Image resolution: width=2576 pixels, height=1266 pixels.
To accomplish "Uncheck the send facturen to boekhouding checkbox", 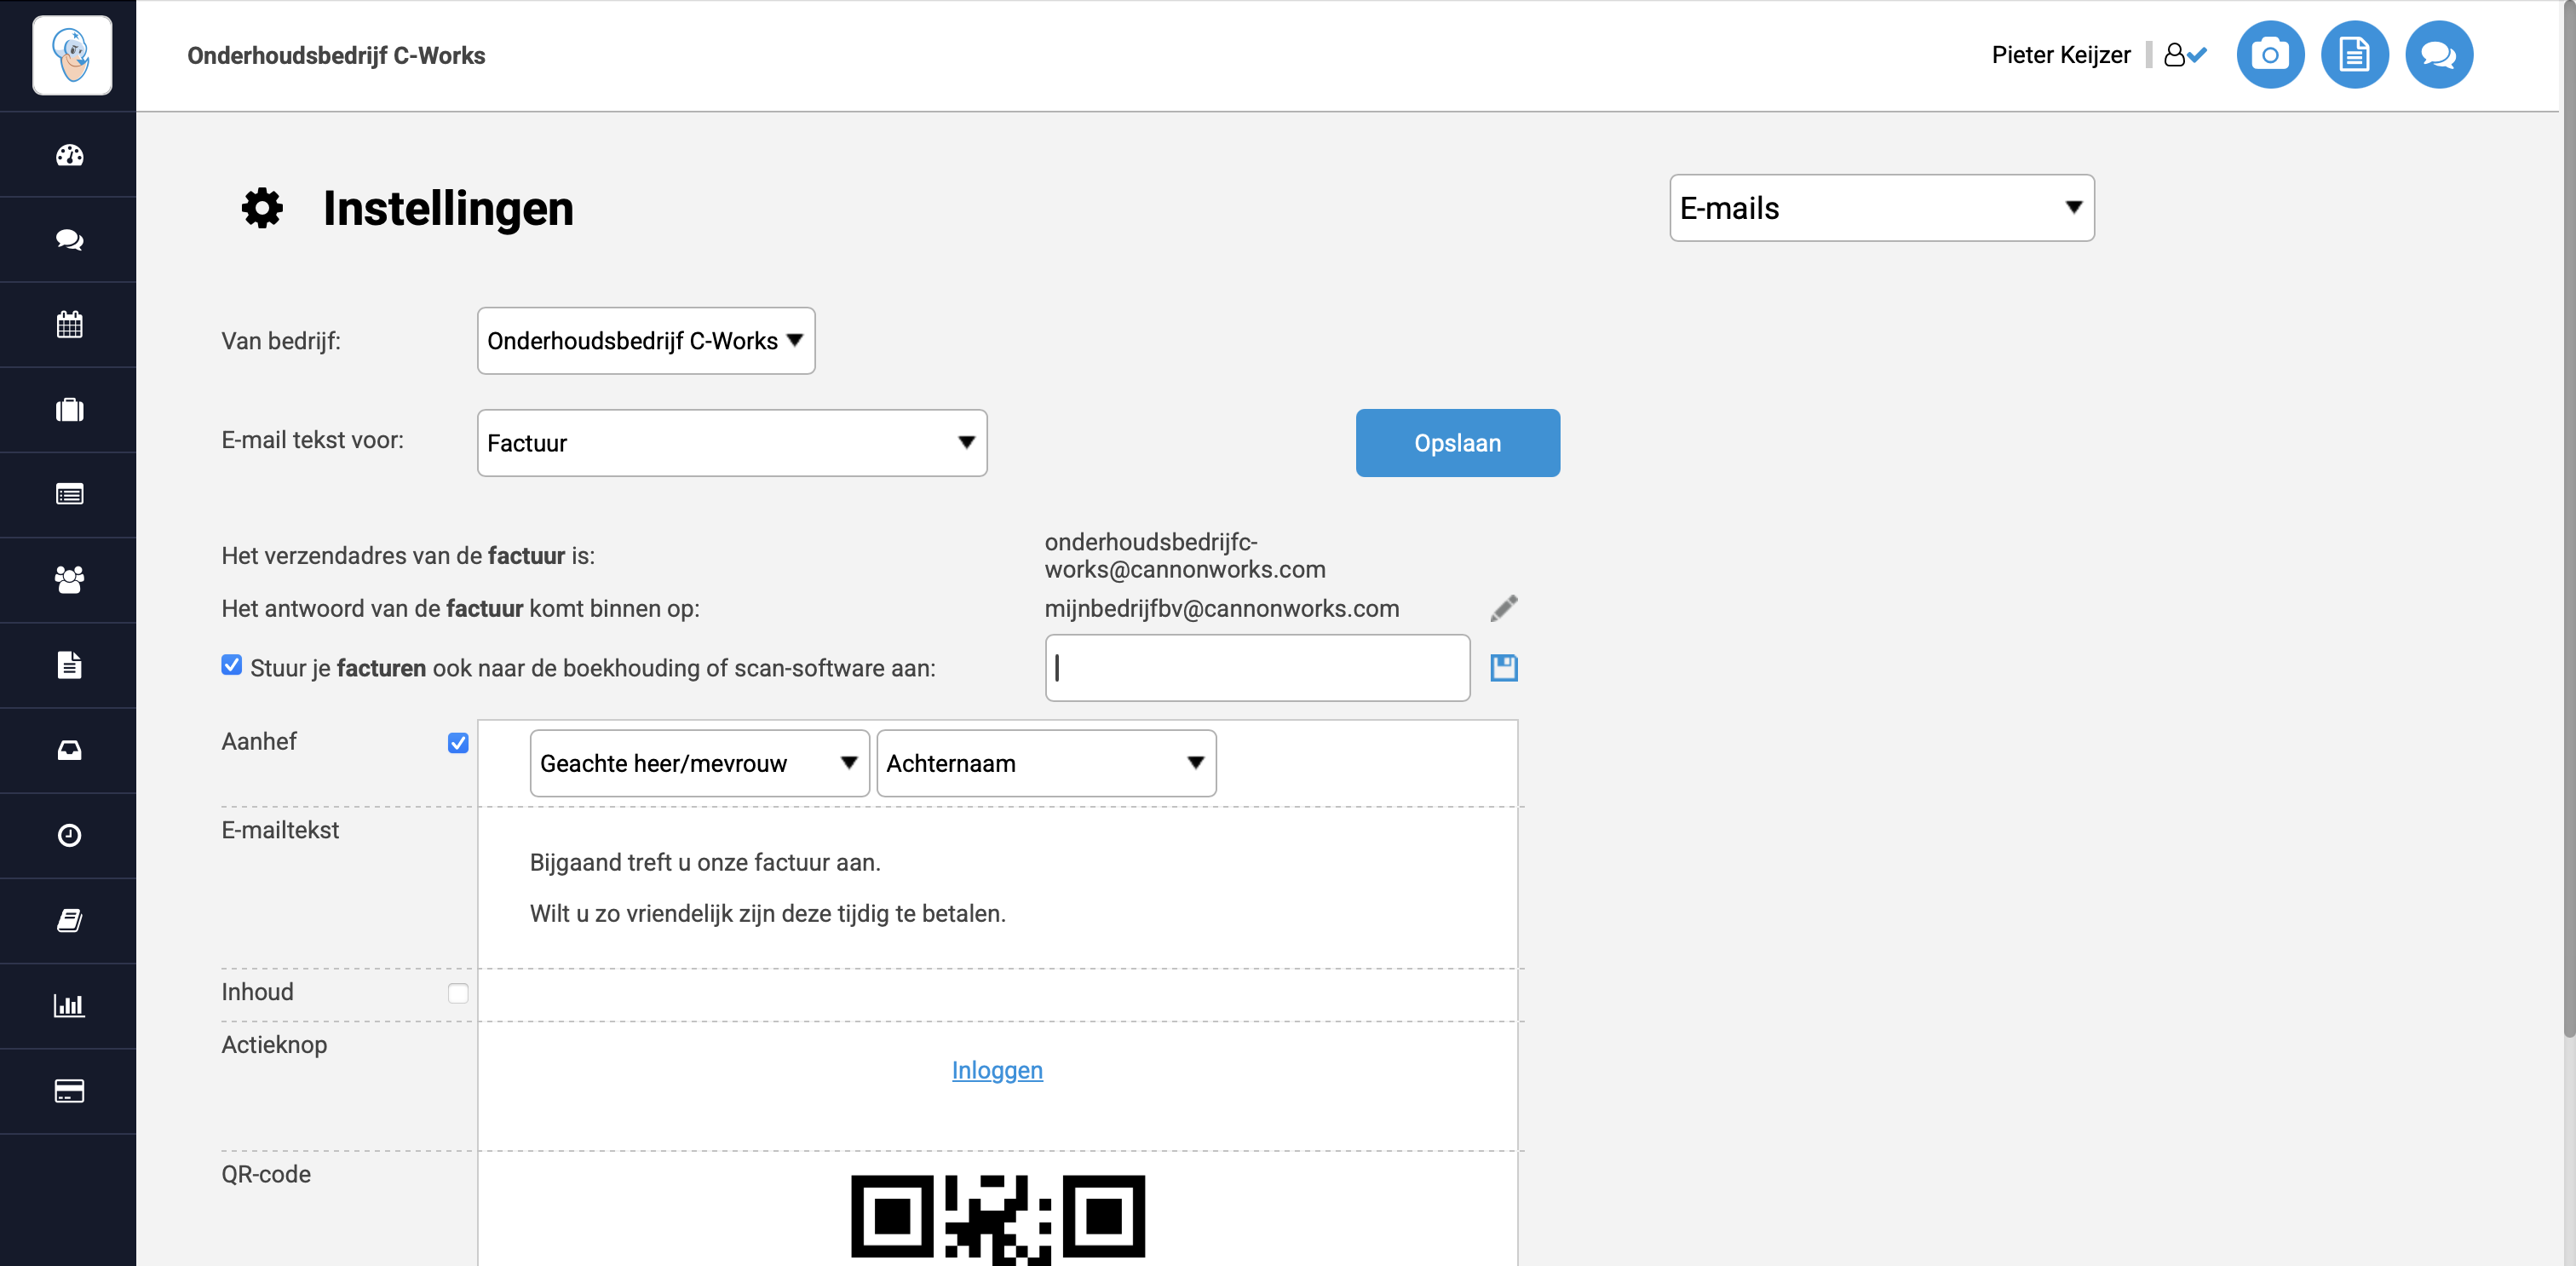I will click(x=232, y=666).
